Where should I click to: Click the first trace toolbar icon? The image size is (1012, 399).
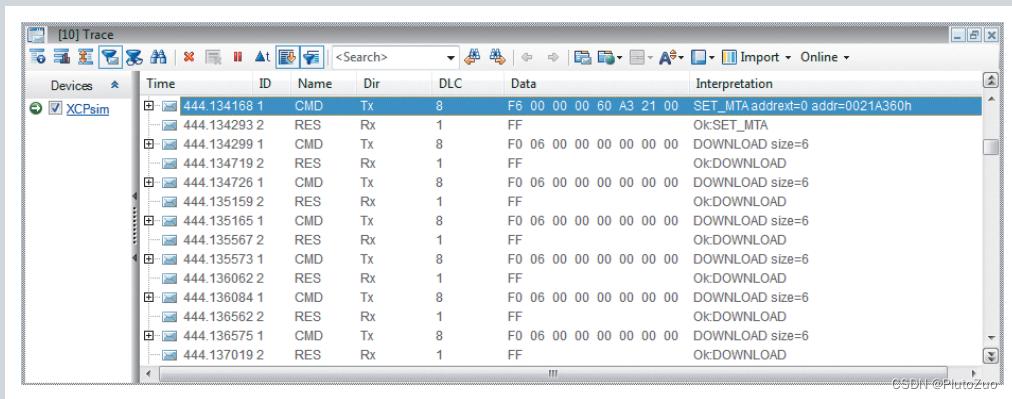(x=37, y=57)
